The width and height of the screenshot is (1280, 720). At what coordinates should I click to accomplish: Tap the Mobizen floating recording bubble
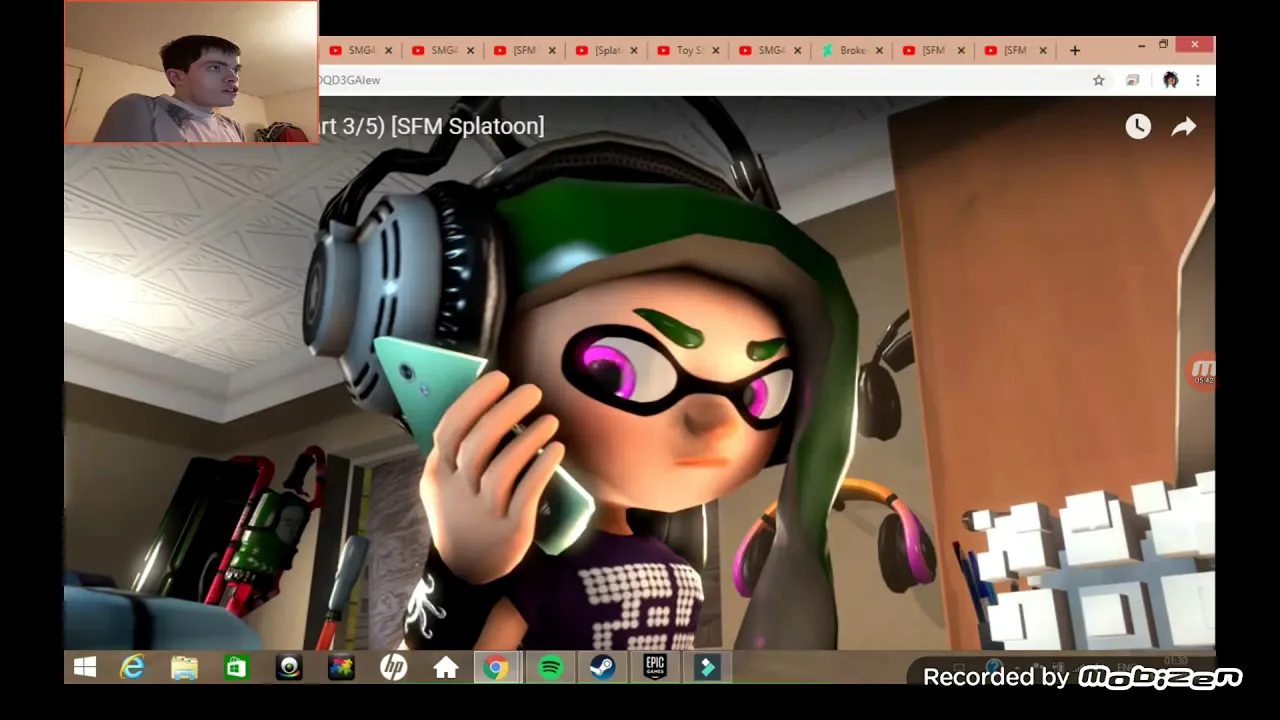[x=1202, y=371]
